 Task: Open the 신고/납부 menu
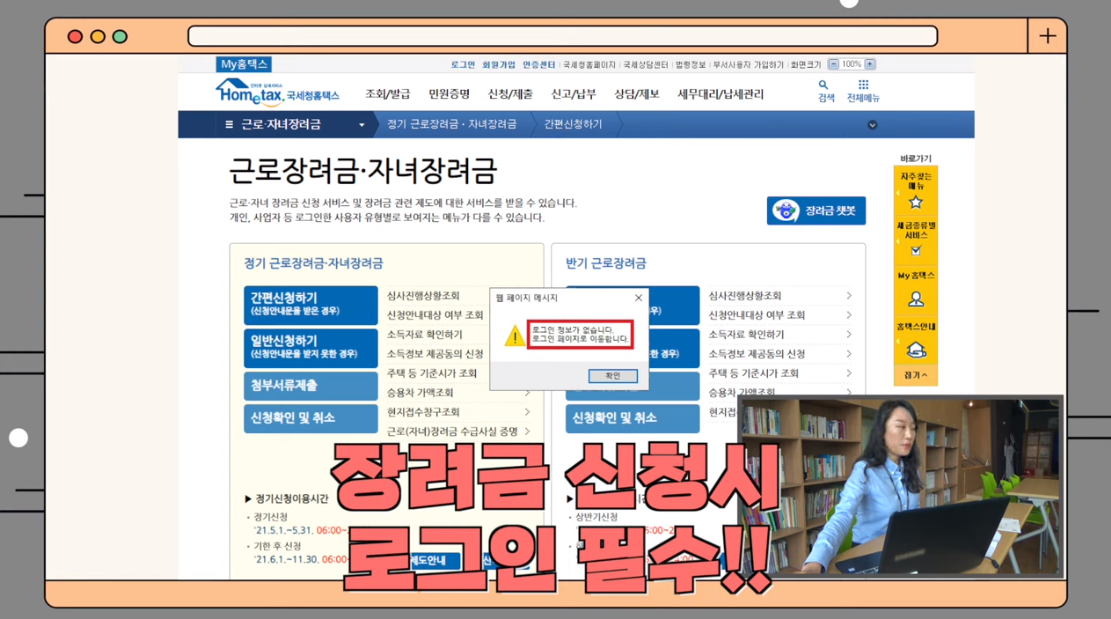573,94
